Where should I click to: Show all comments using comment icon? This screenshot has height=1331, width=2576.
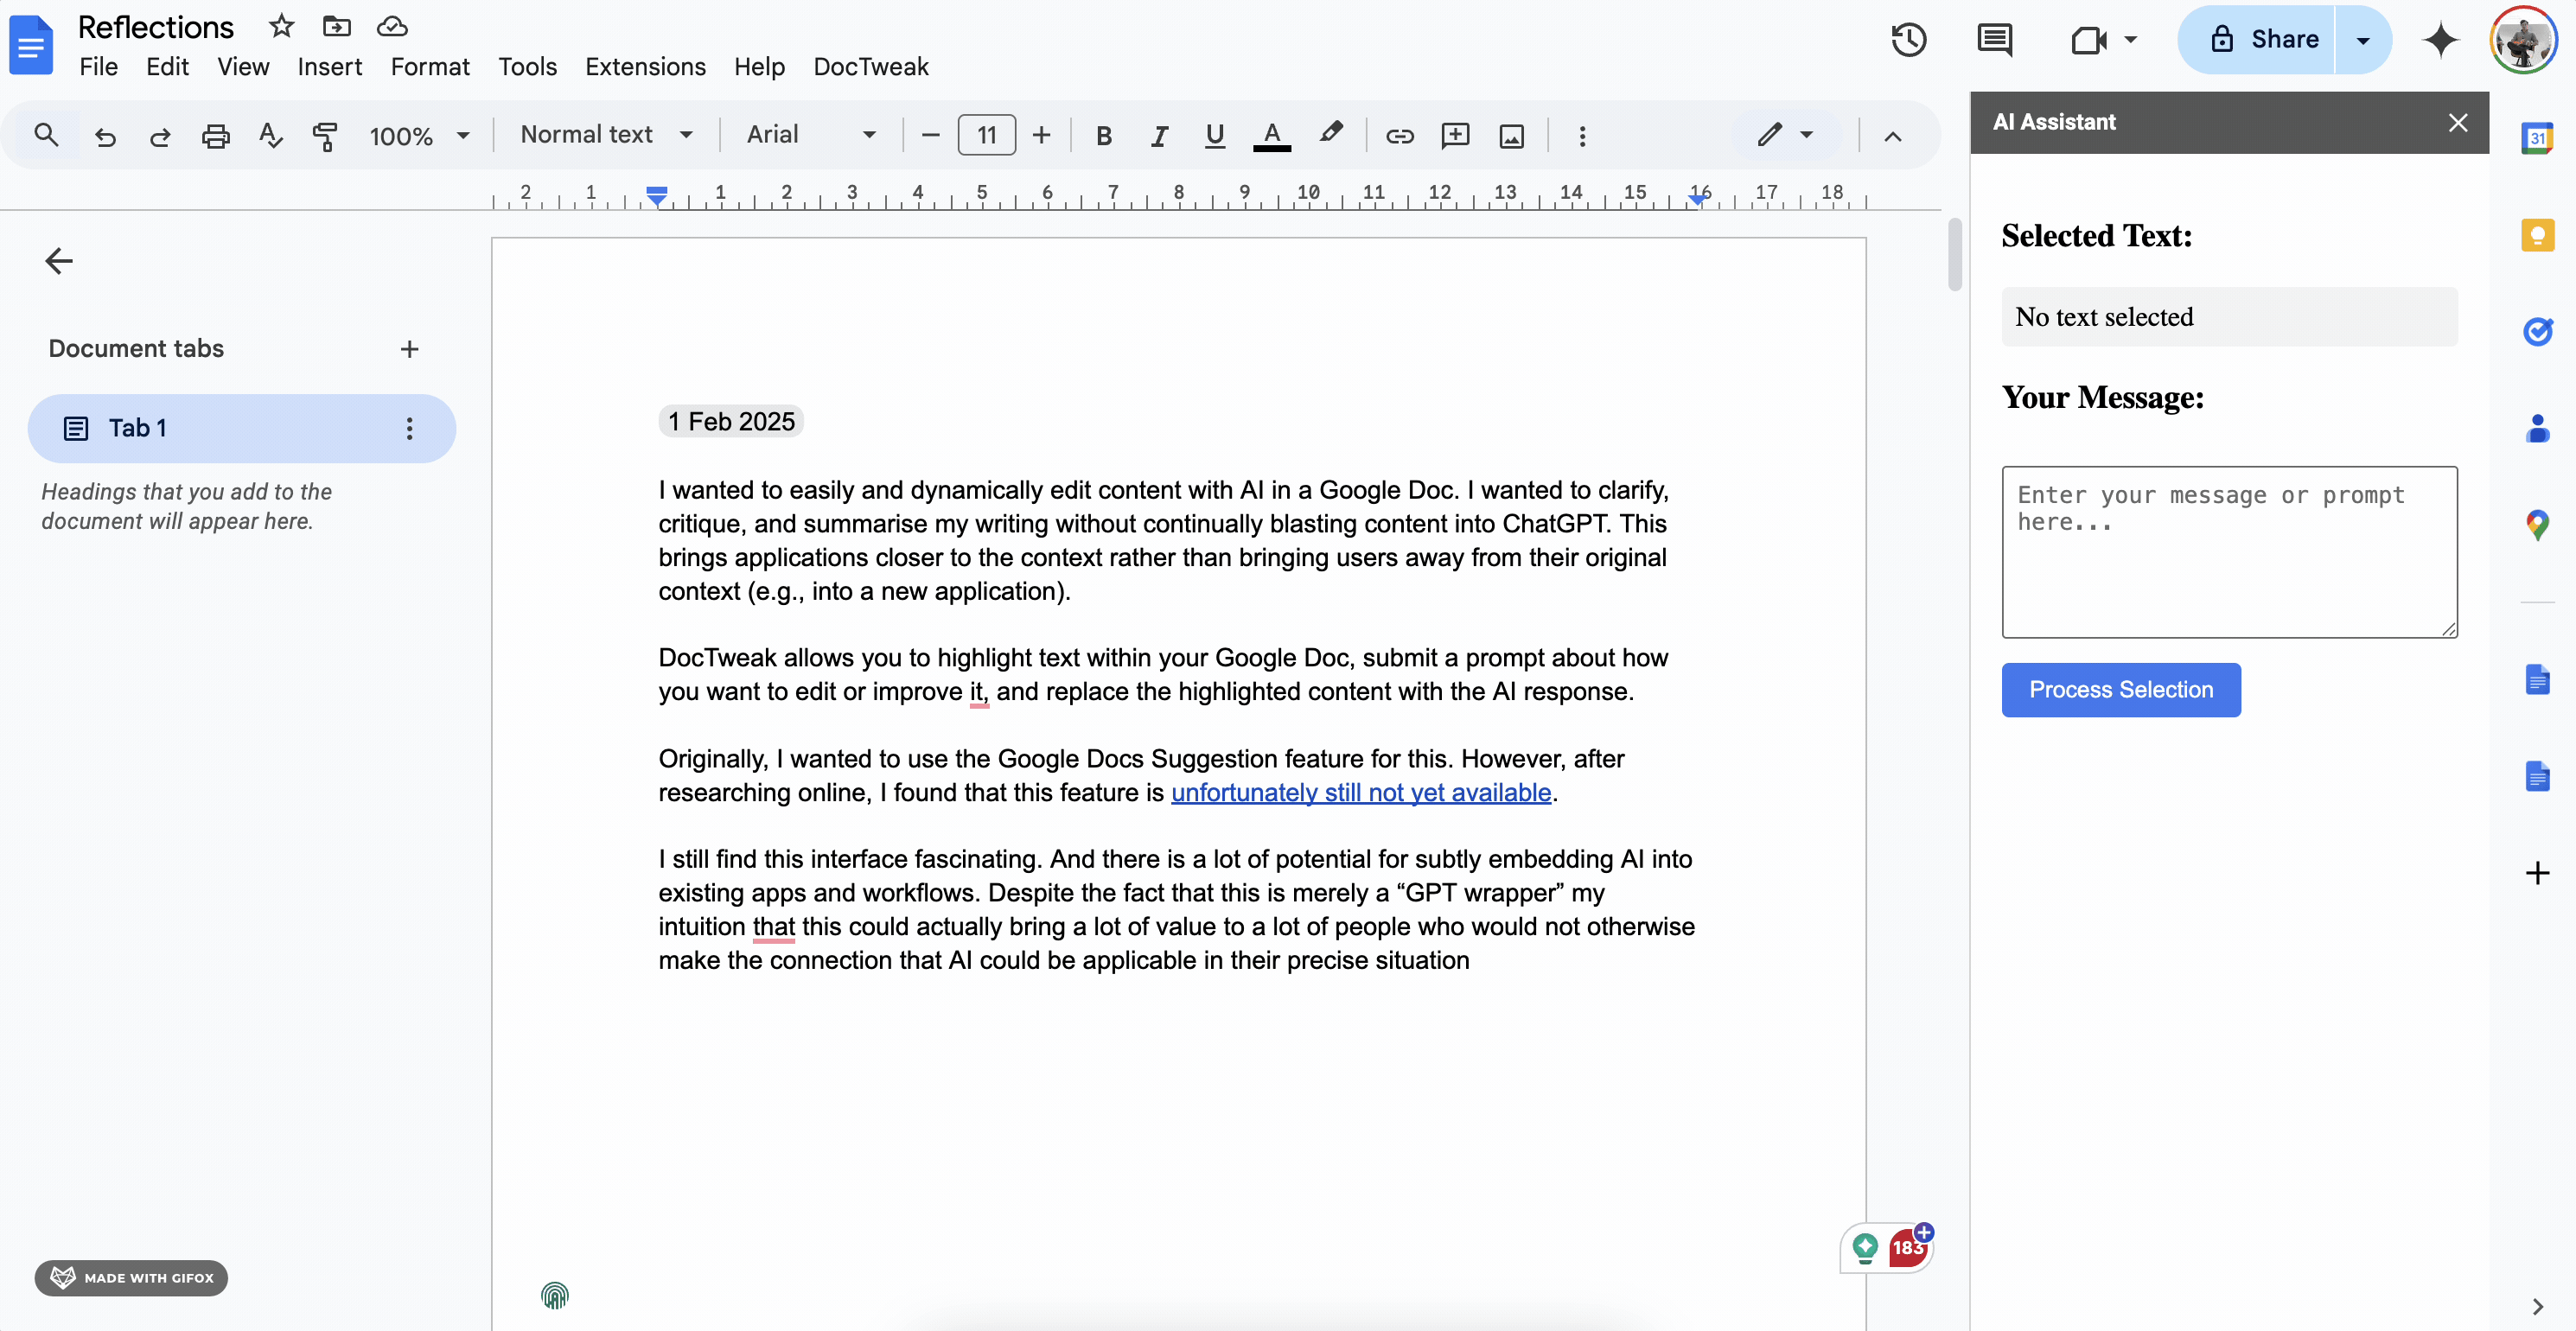click(1995, 40)
